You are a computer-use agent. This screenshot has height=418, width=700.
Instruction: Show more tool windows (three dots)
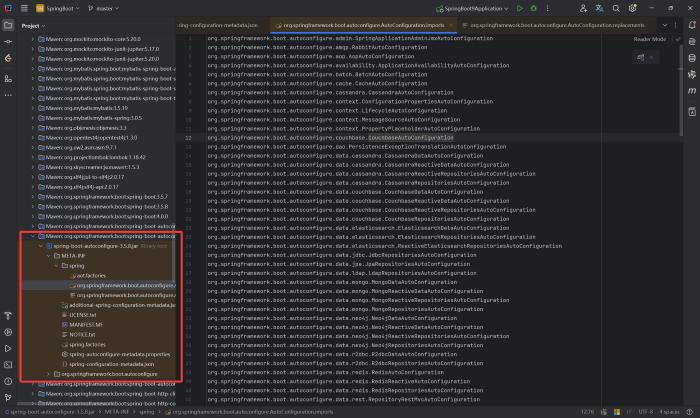(8, 95)
